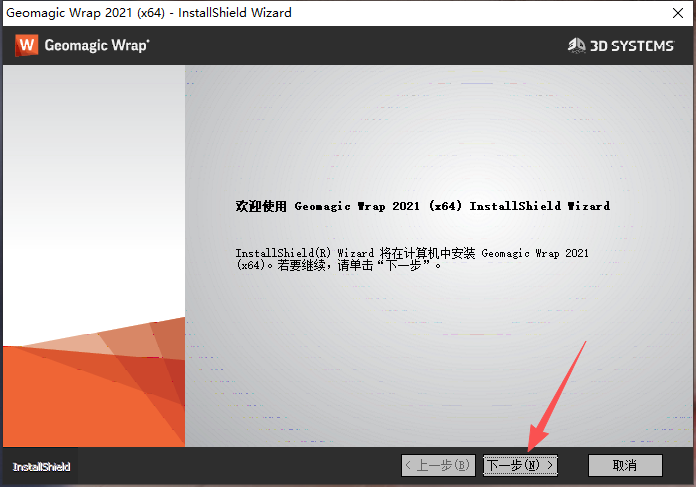Click the InstallShield(R) Wizard description paragraph
The width and height of the screenshot is (696, 487).
[412, 260]
